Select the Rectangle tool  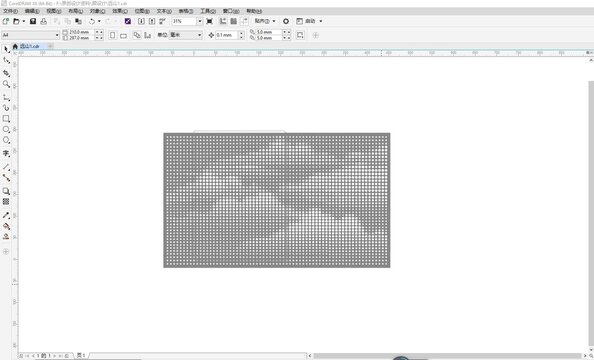[6, 119]
